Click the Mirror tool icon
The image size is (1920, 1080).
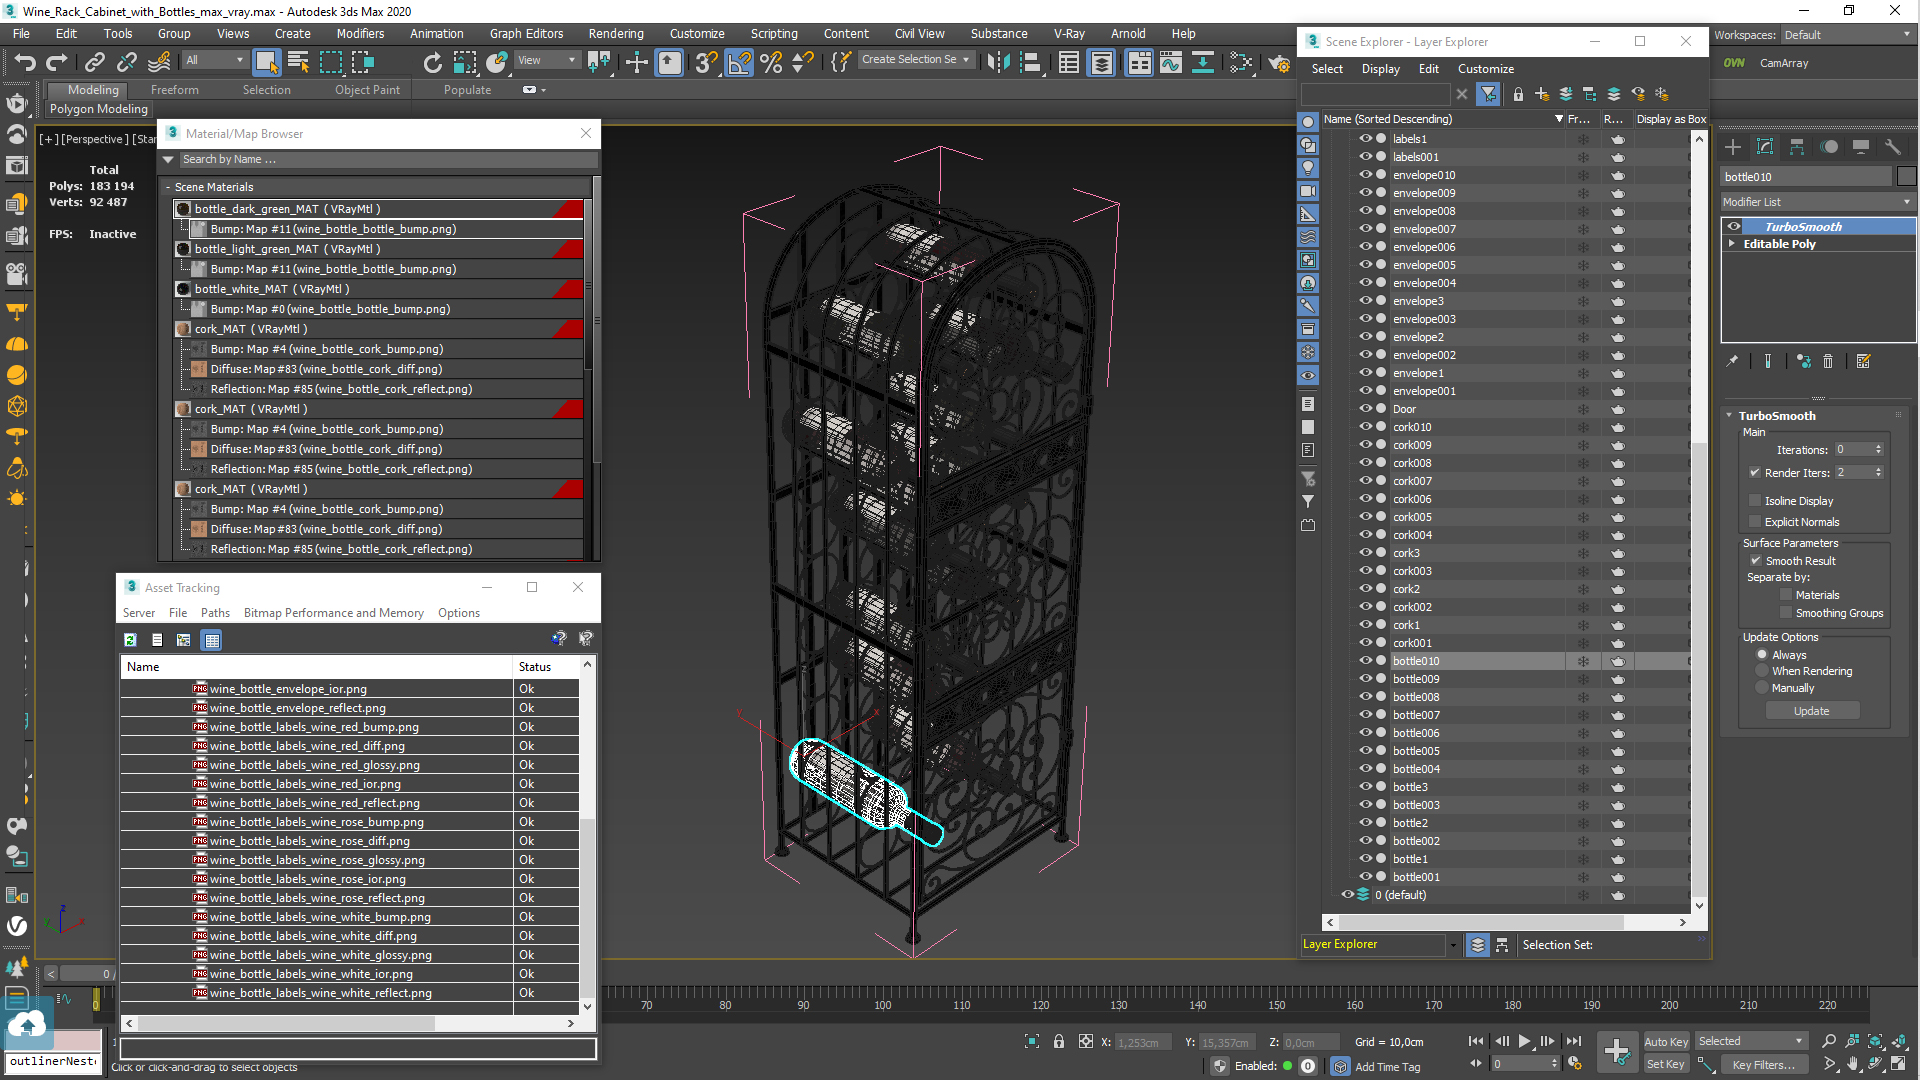coord(998,63)
